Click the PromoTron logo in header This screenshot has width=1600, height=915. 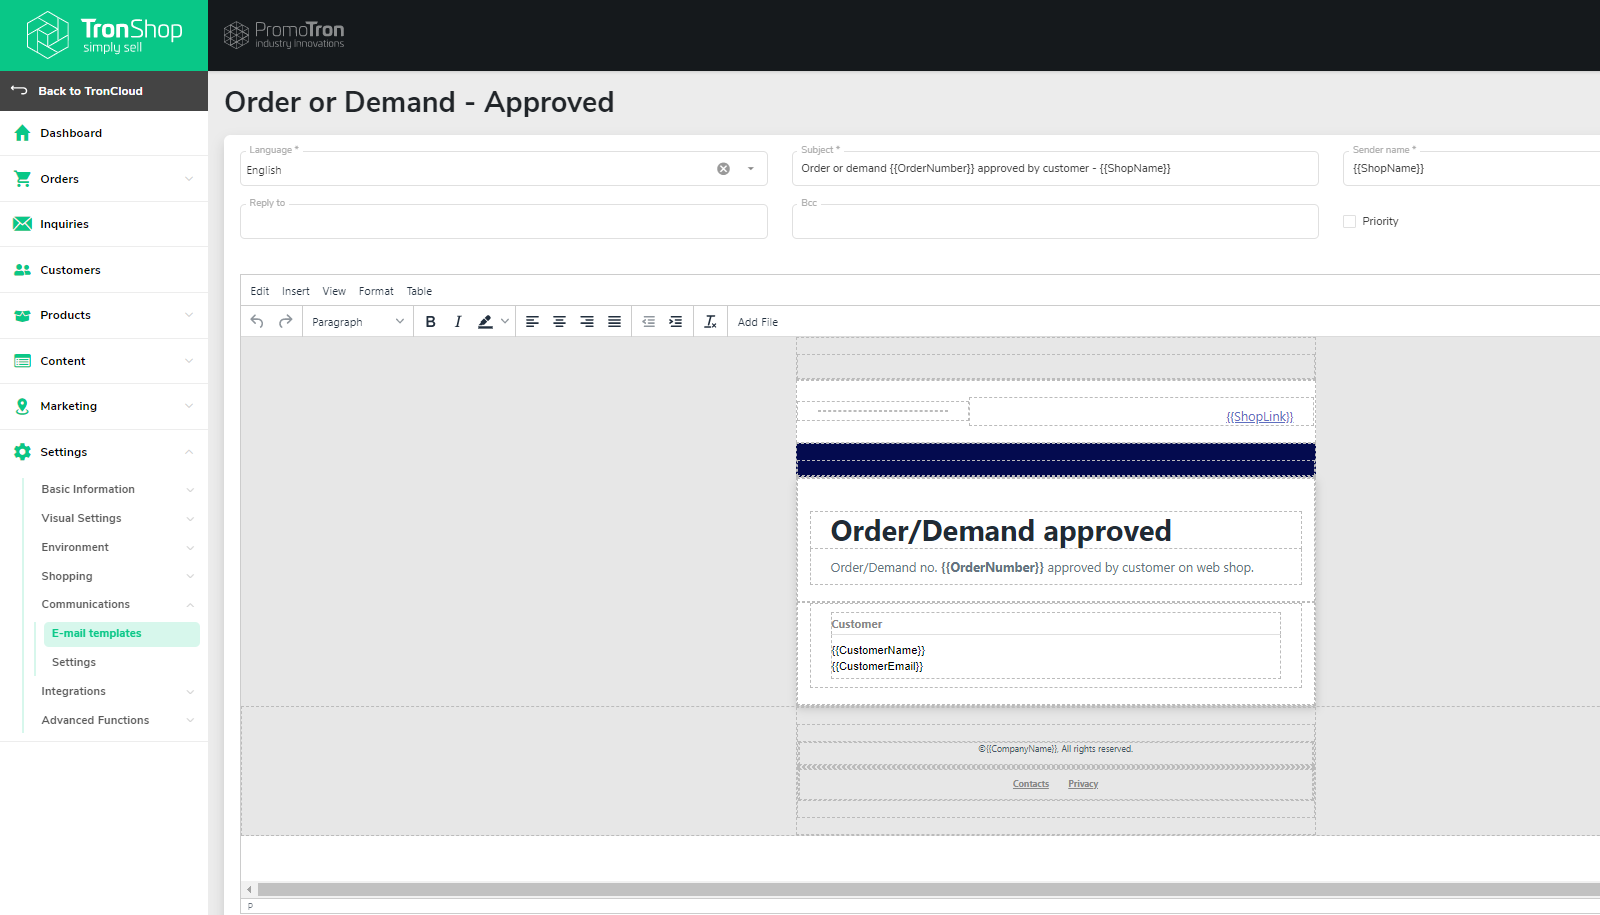[284, 35]
